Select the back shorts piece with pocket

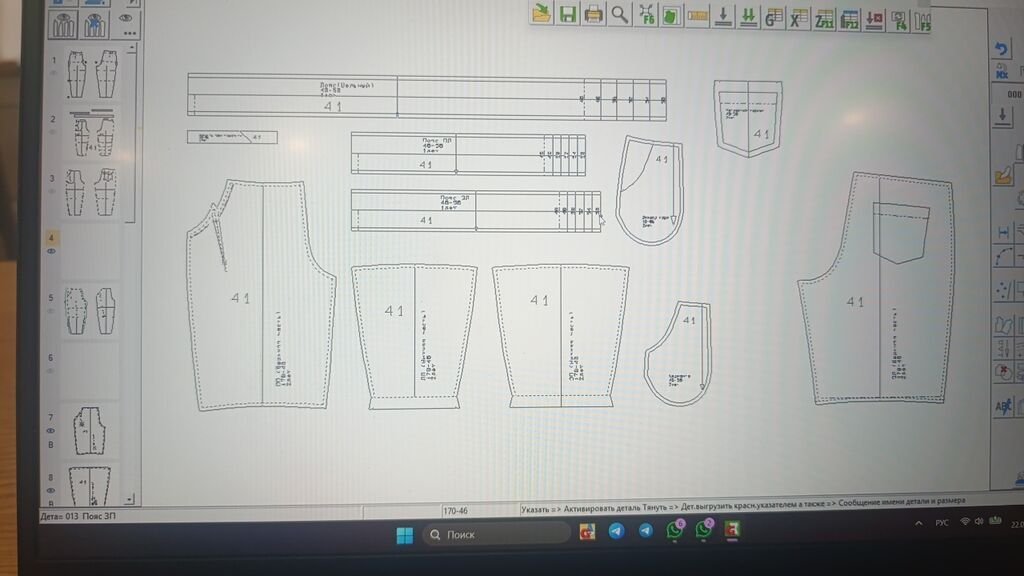point(876,288)
